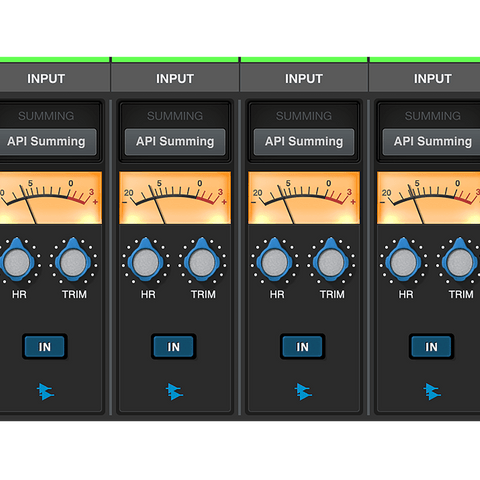Click the SUMMING label on the second strip
480x480 pixels.
[x=175, y=116]
